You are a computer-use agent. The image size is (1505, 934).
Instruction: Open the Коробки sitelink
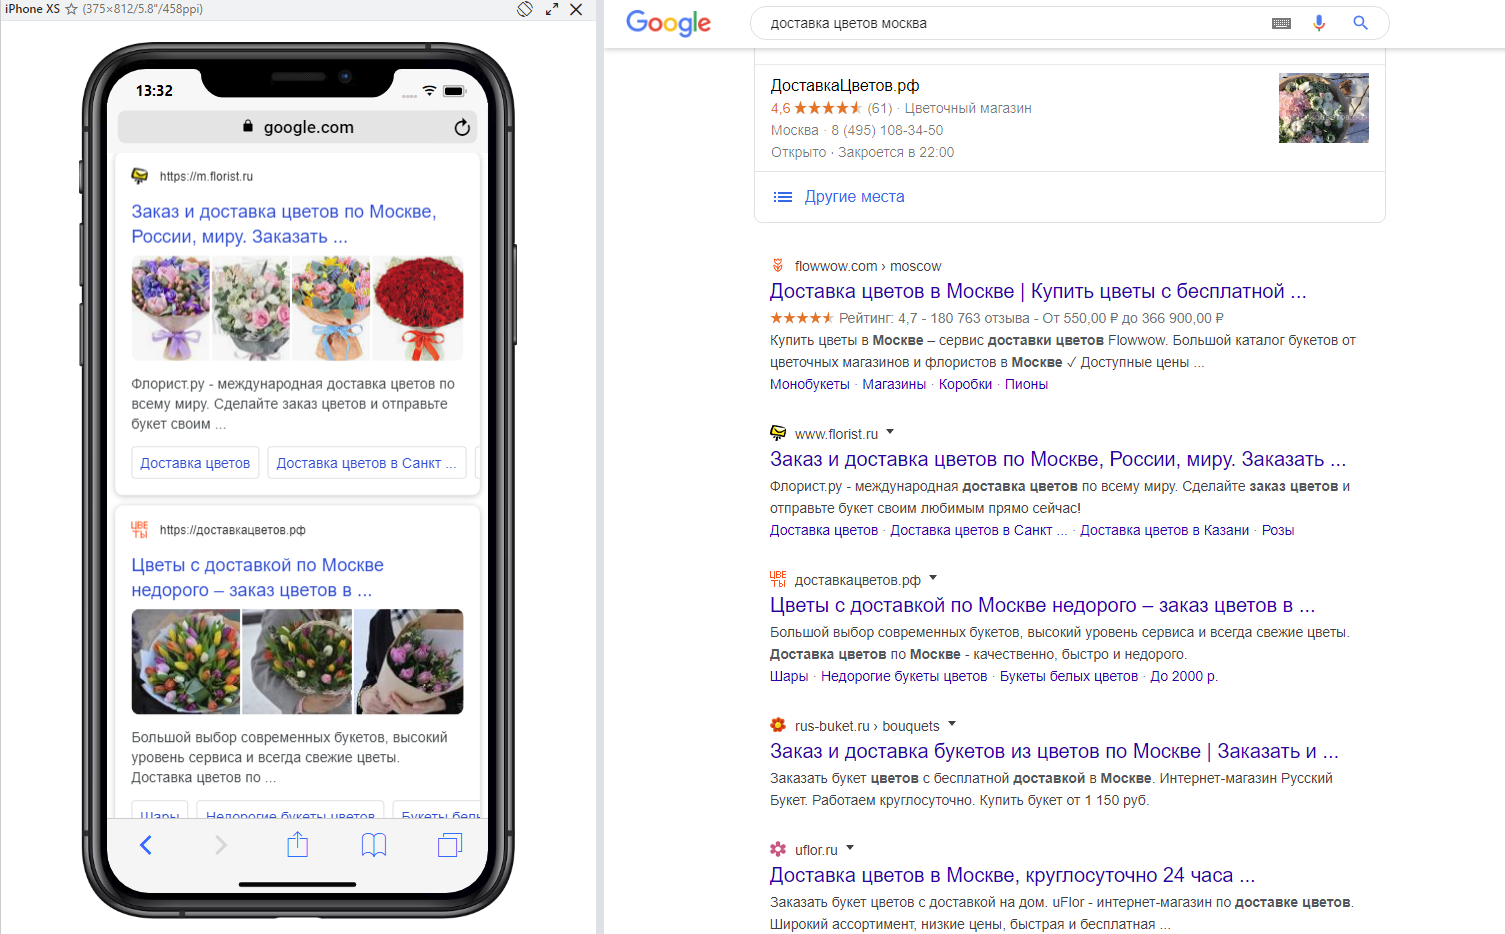965,384
